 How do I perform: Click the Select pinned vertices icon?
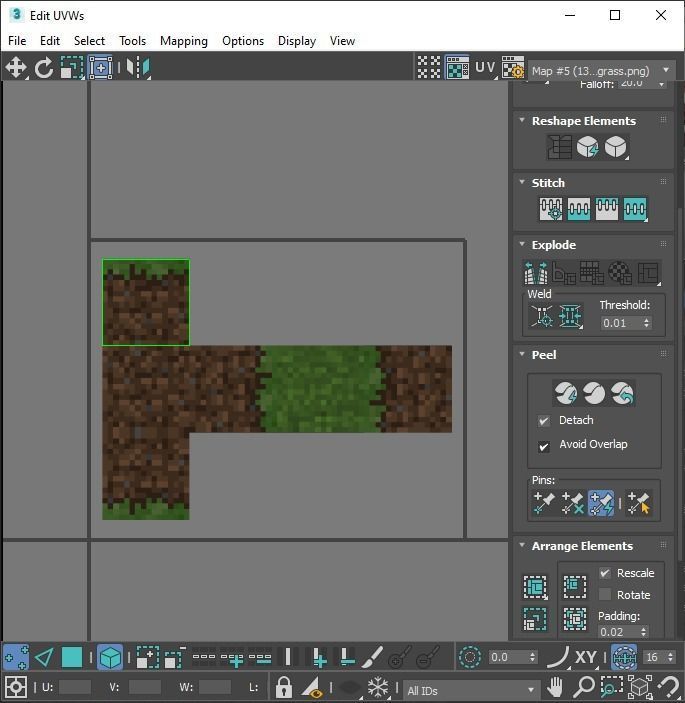click(x=638, y=503)
